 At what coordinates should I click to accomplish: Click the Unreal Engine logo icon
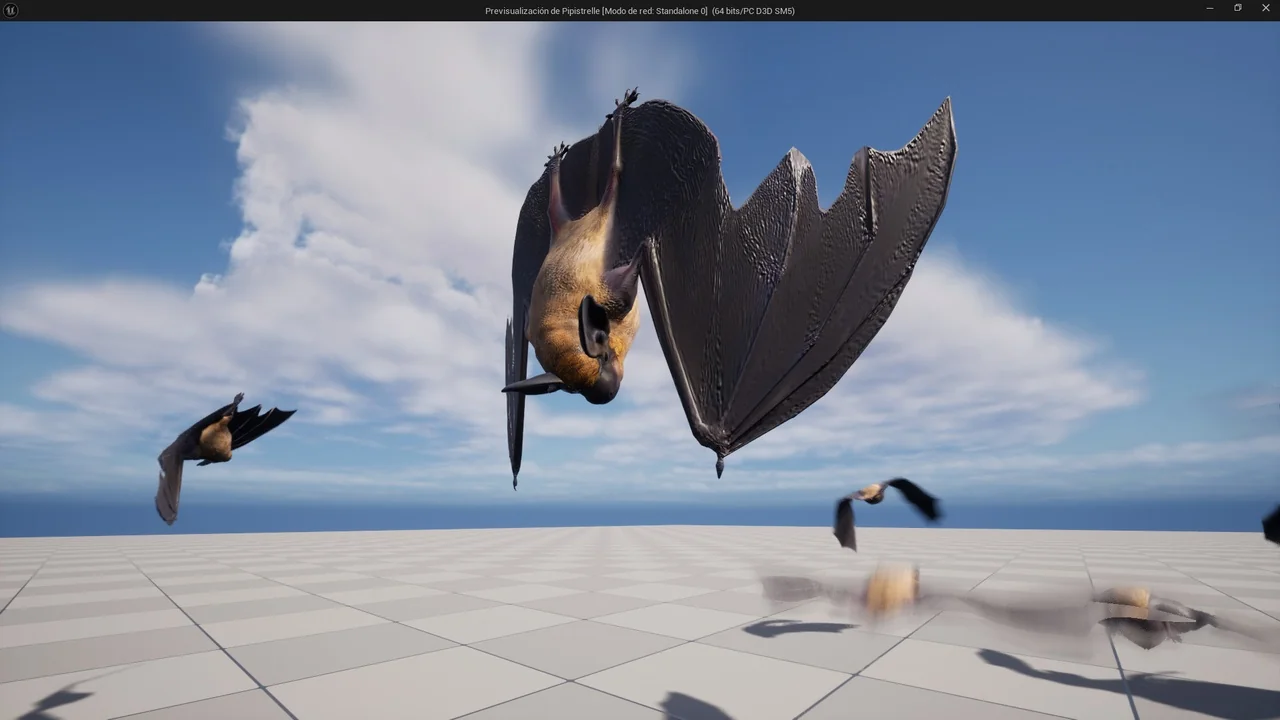coord(11,10)
